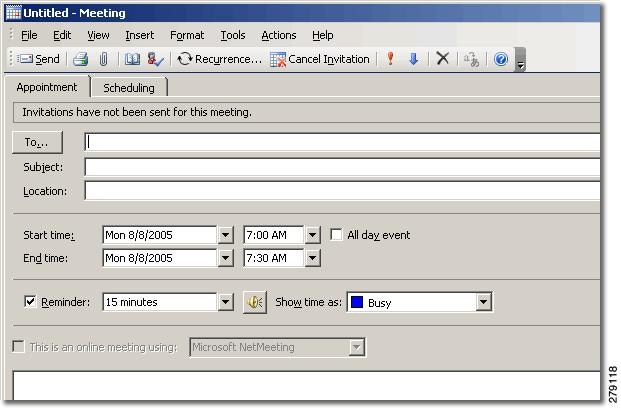
Task: Click the meeting calendar title bar icon
Action: click(13, 13)
